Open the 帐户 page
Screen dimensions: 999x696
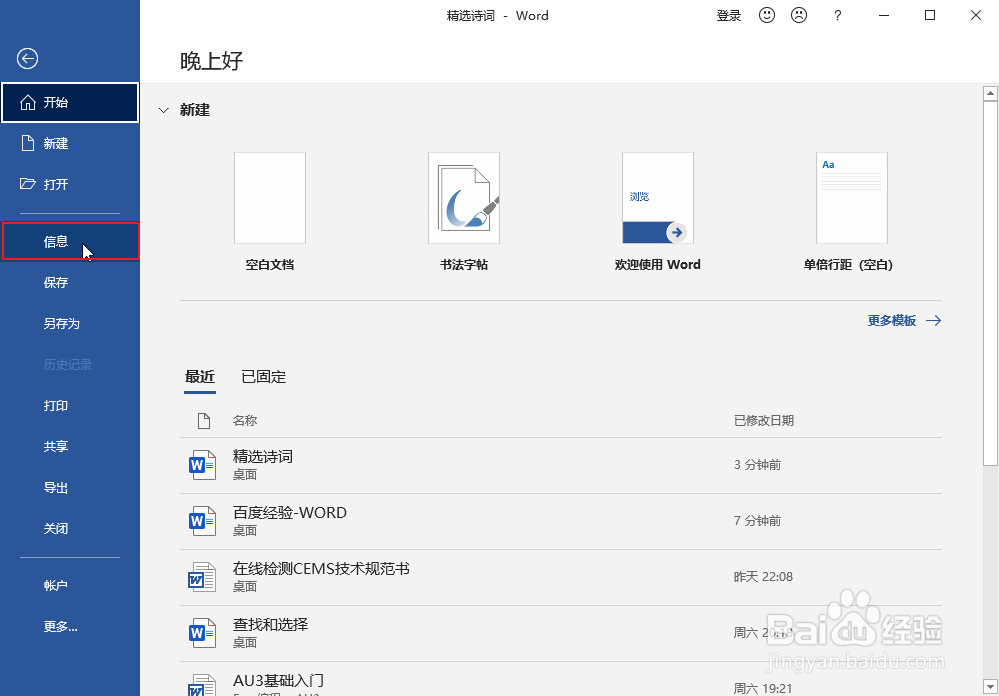pos(70,585)
